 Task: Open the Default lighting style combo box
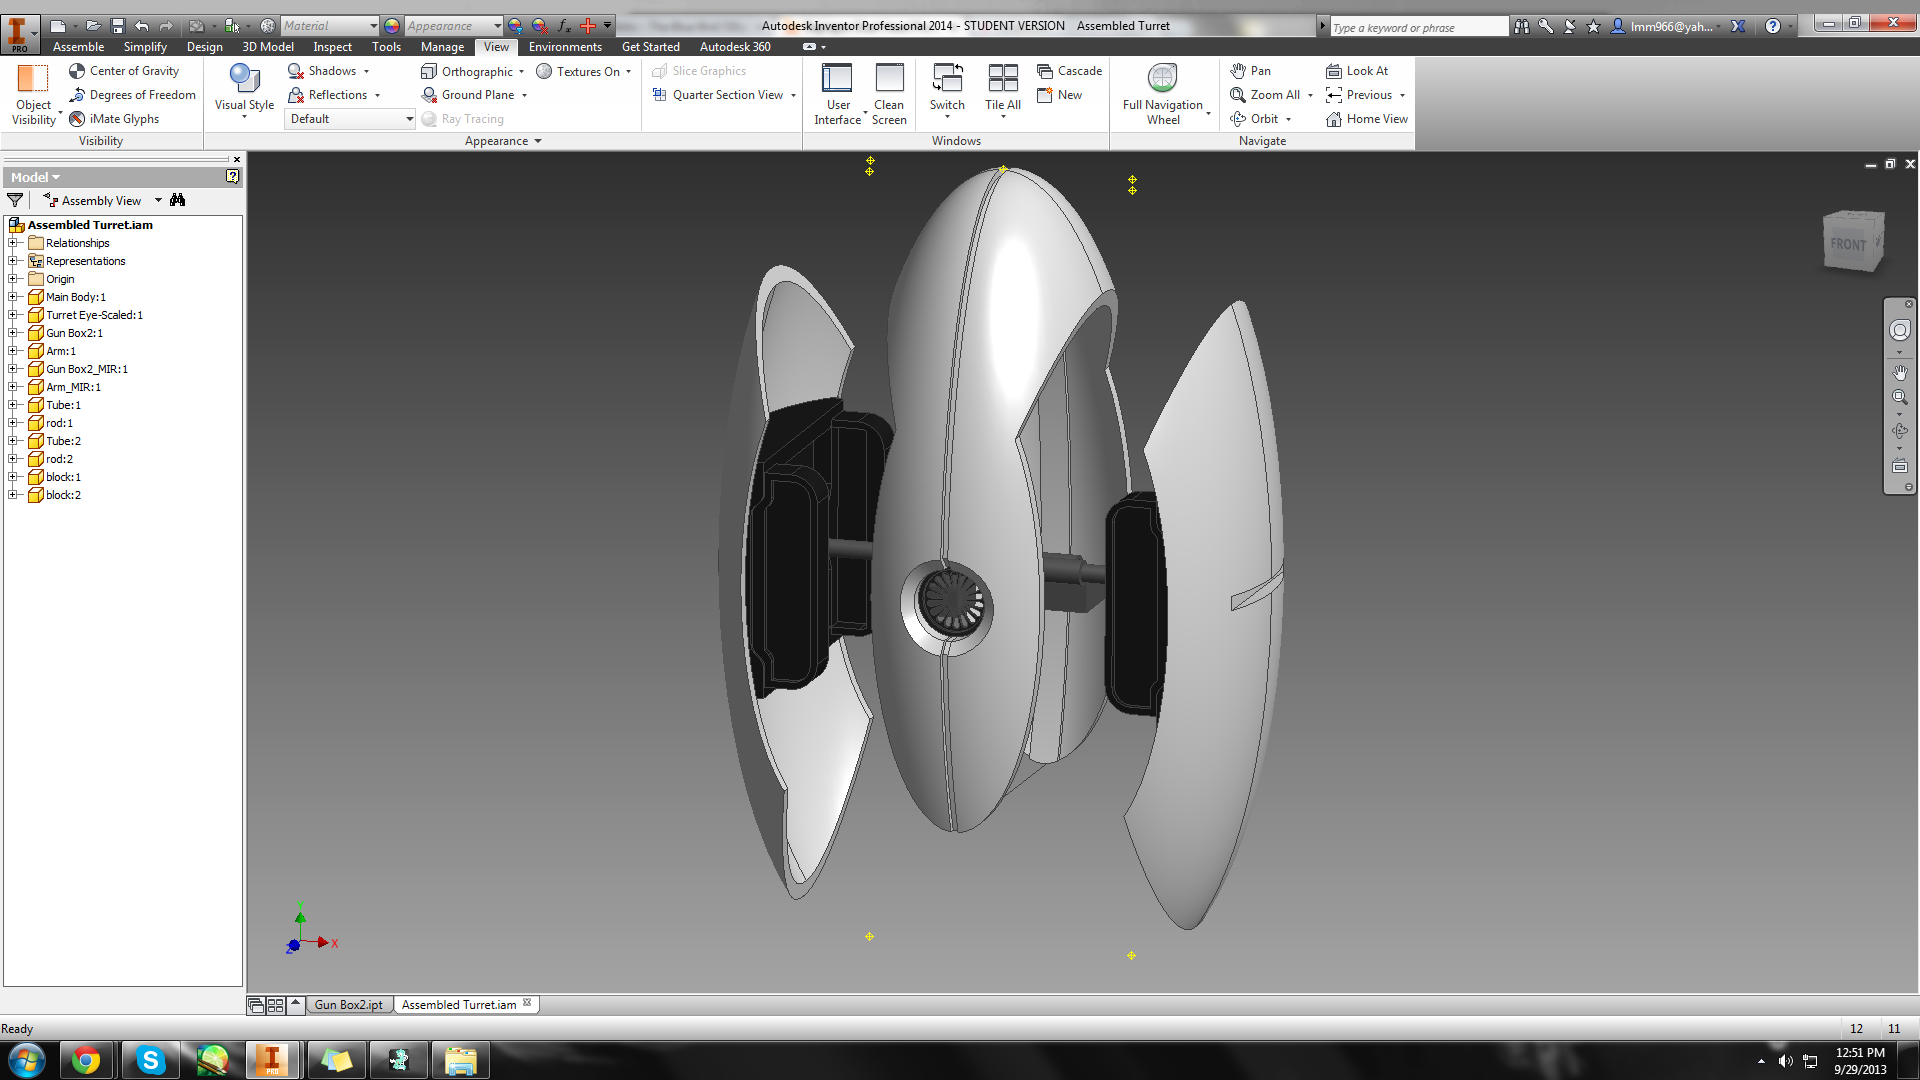(x=350, y=119)
